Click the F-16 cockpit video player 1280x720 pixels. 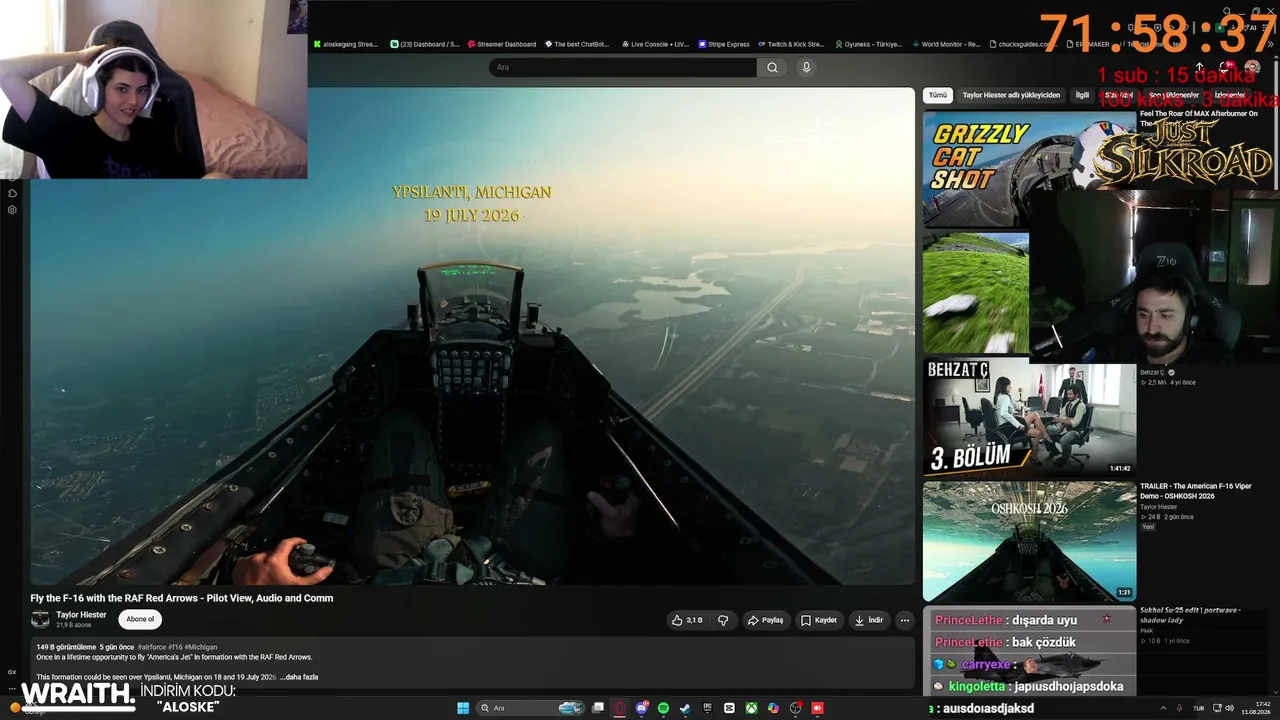472,336
